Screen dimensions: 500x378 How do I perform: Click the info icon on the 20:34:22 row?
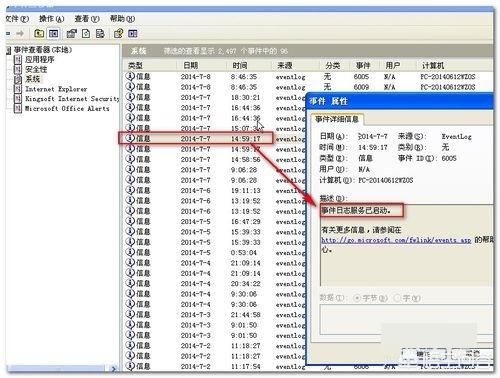[x=130, y=283]
